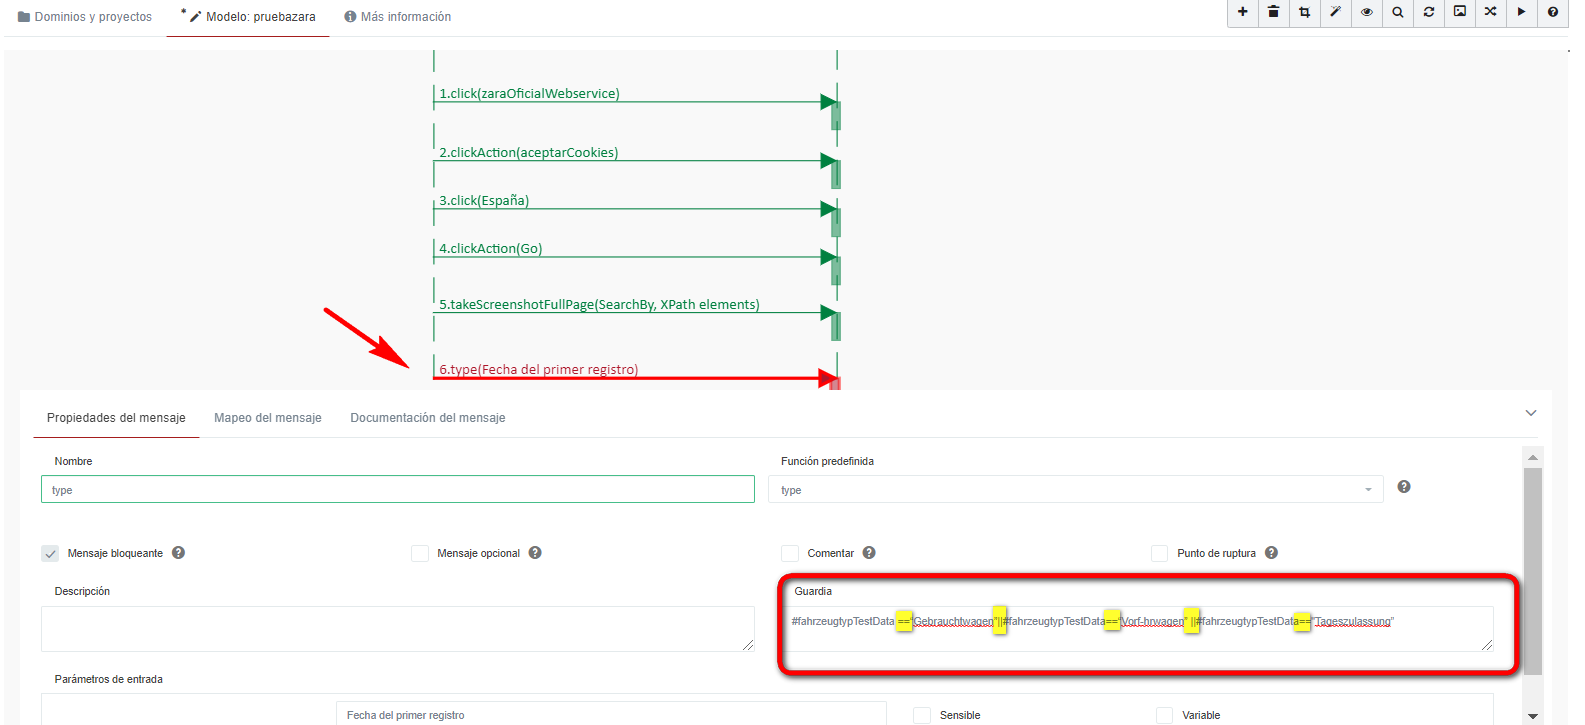Click the shuffle arrows icon
The image size is (1585, 725).
pos(1490,12)
